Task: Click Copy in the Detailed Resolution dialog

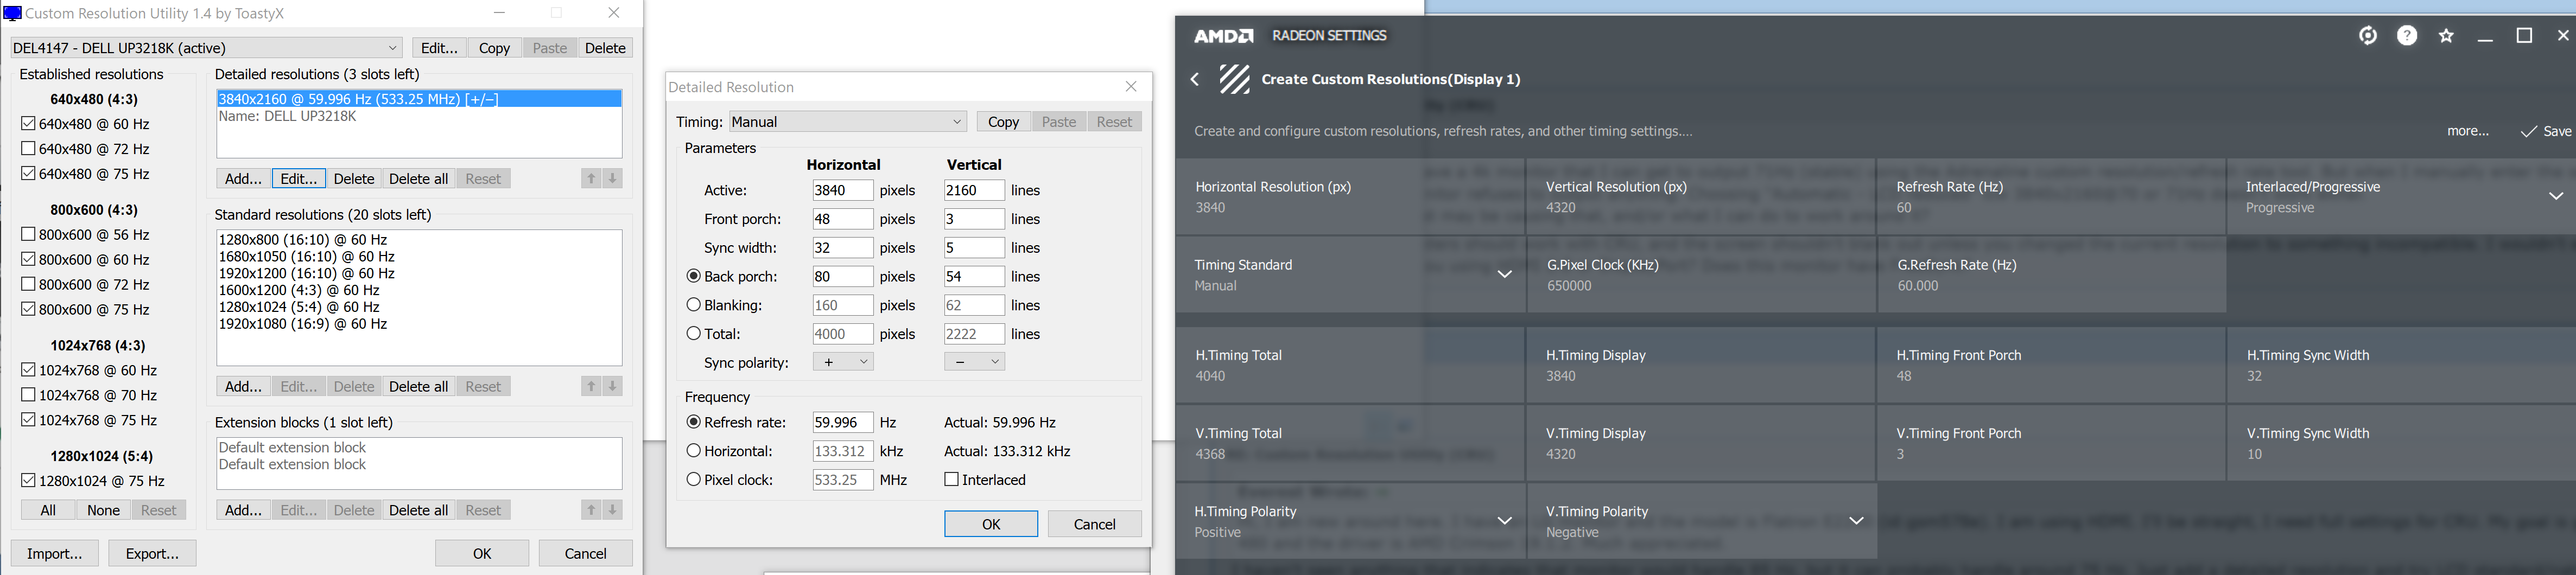Action: [x=1003, y=122]
